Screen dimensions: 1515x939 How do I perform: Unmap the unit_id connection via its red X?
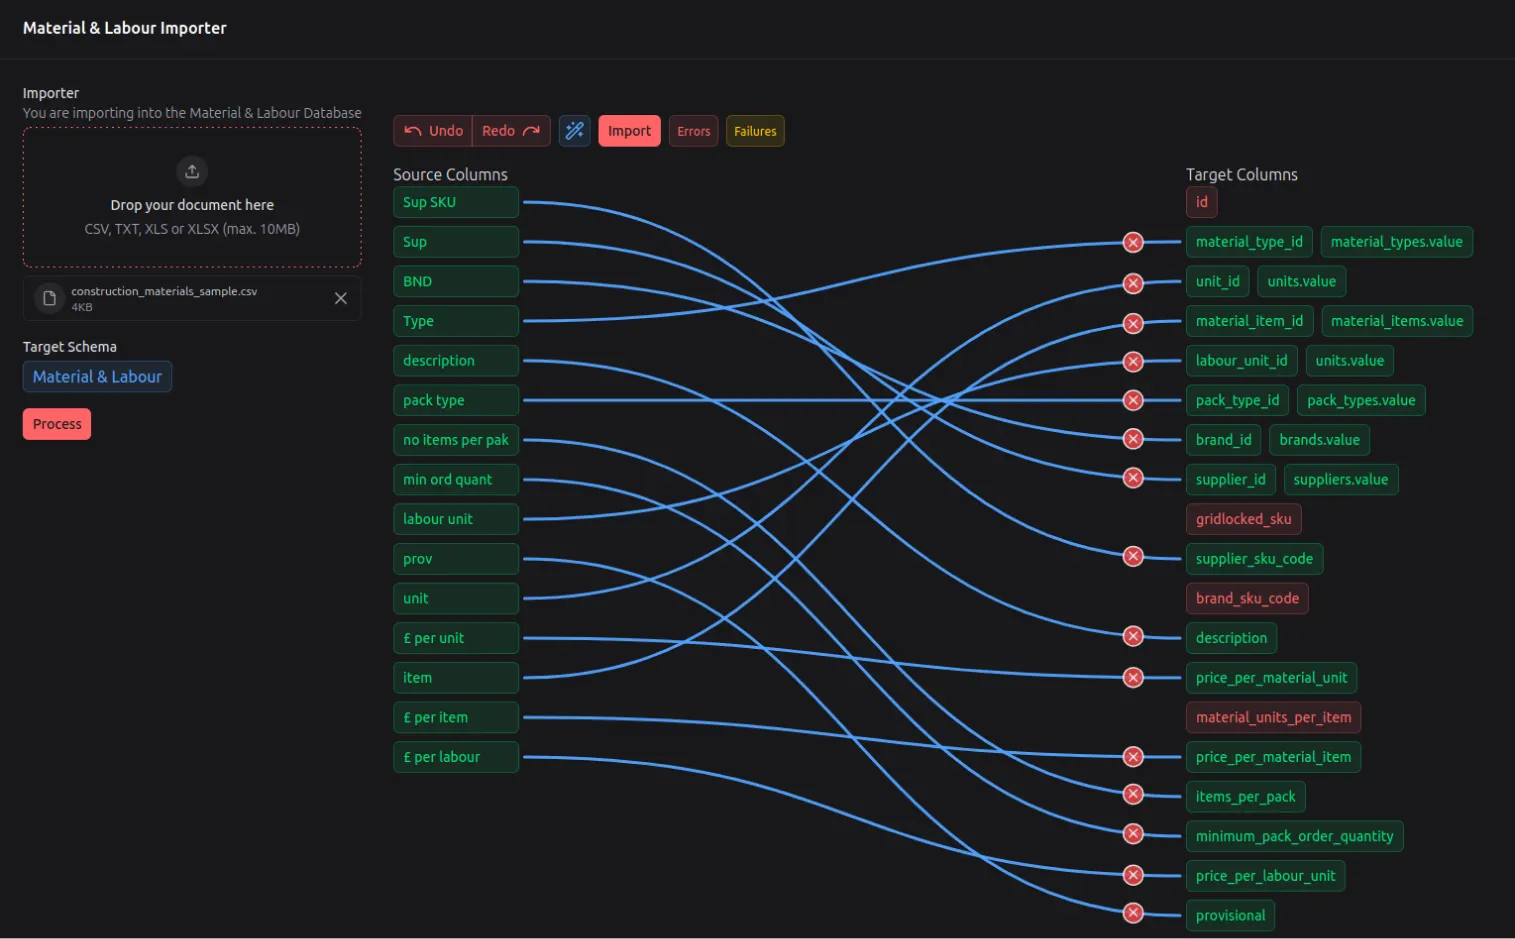point(1133,283)
